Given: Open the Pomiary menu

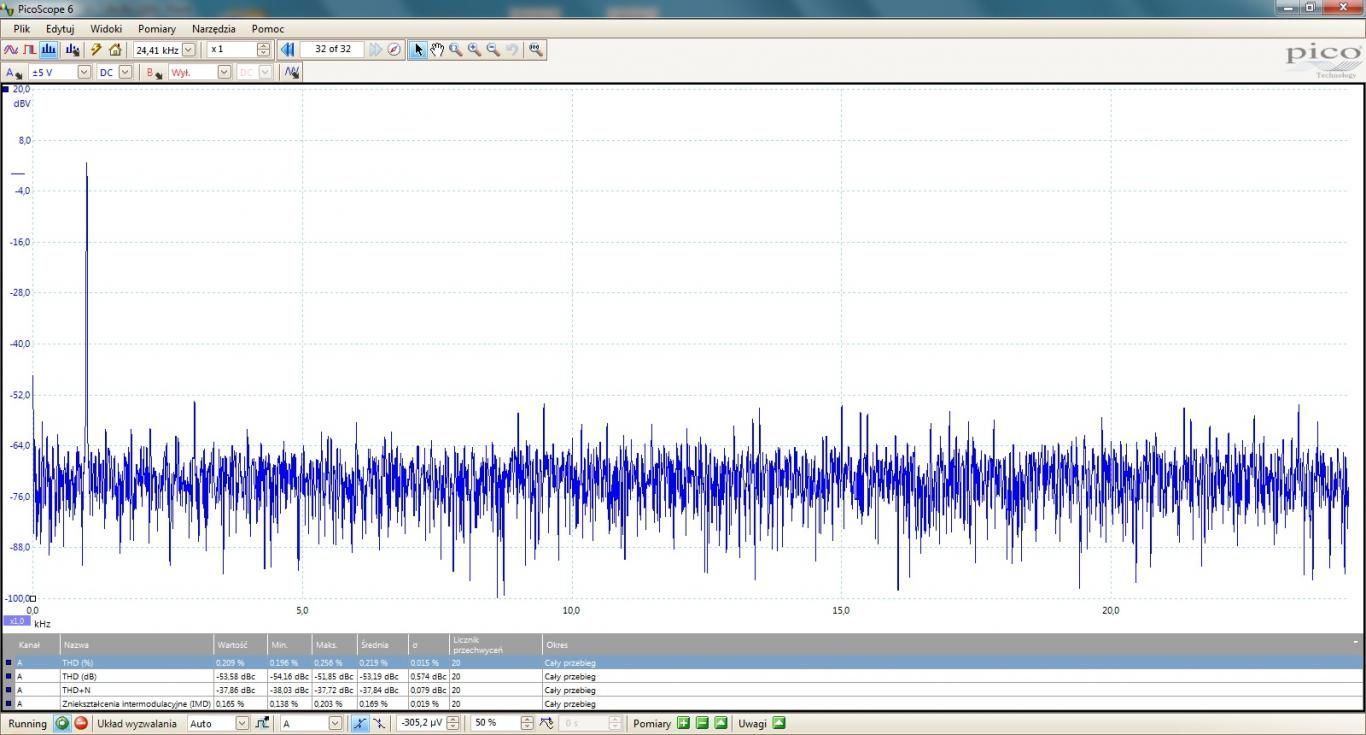Looking at the screenshot, I should click(x=157, y=29).
